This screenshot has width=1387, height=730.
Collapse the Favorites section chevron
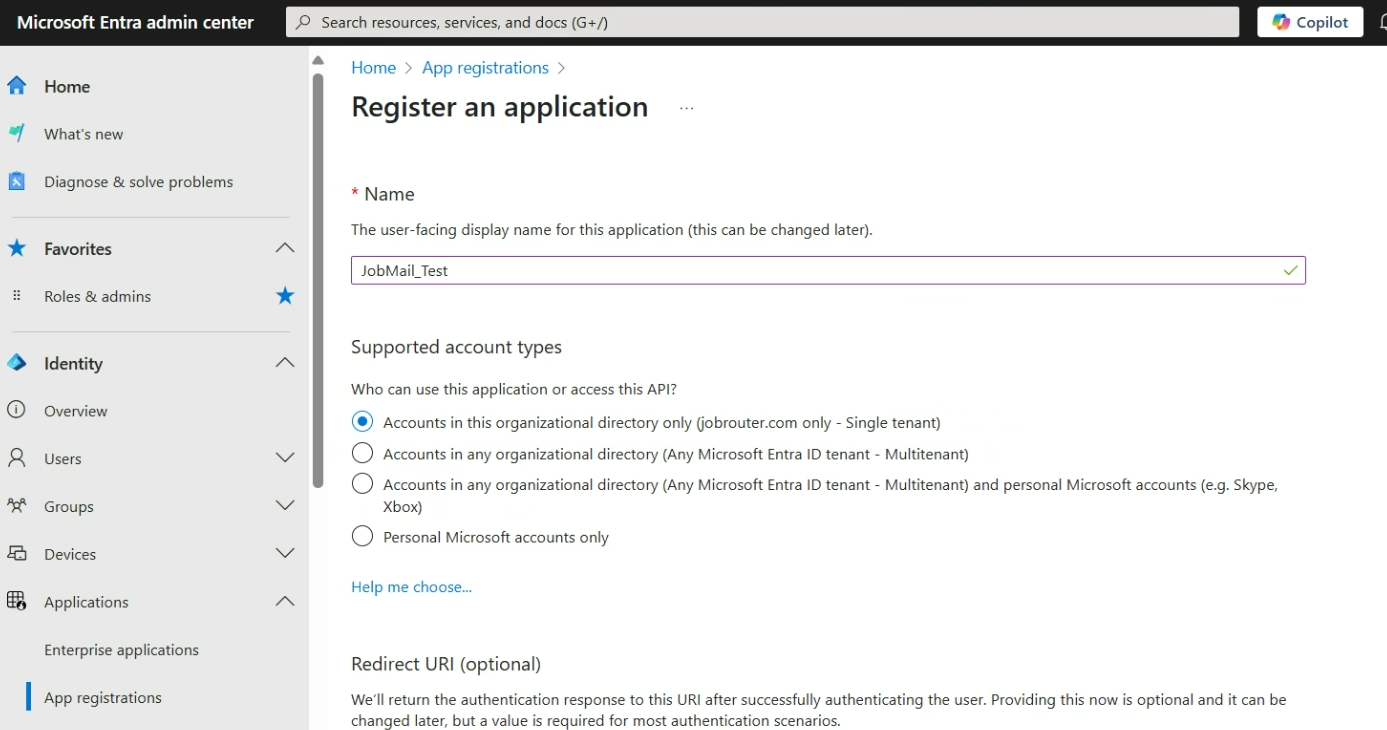click(285, 248)
